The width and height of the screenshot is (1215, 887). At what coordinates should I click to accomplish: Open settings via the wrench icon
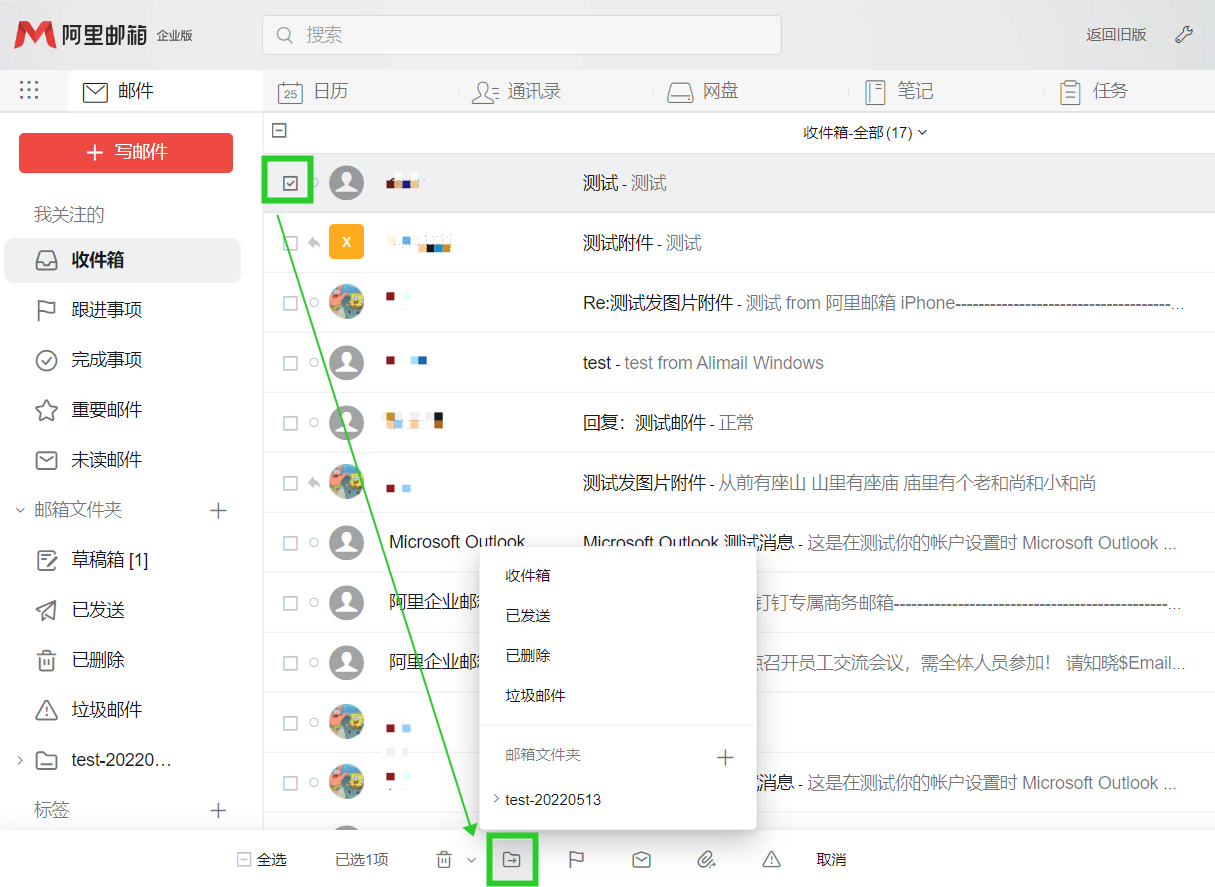tap(1184, 34)
